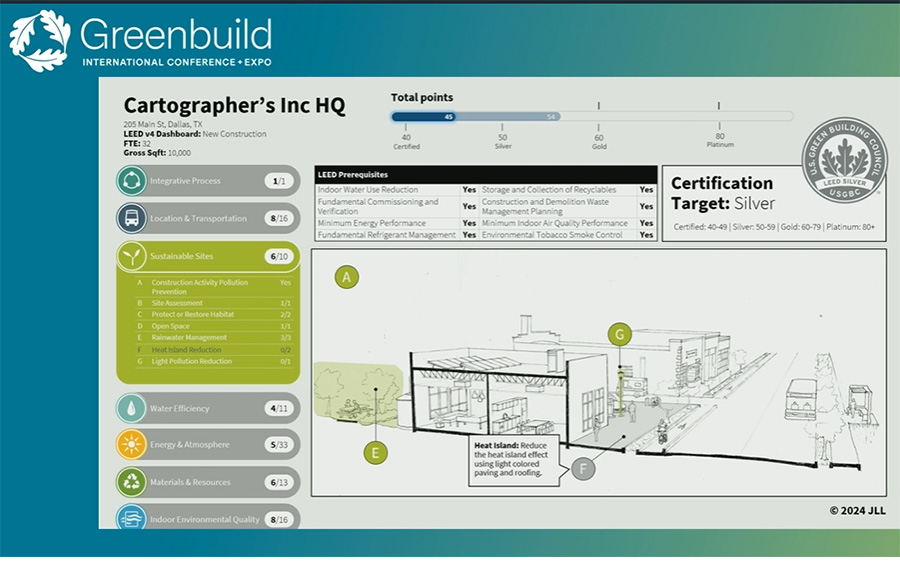This screenshot has width=900, height=565.
Task: Select gray marker F on the pavement
Action: [x=583, y=467]
